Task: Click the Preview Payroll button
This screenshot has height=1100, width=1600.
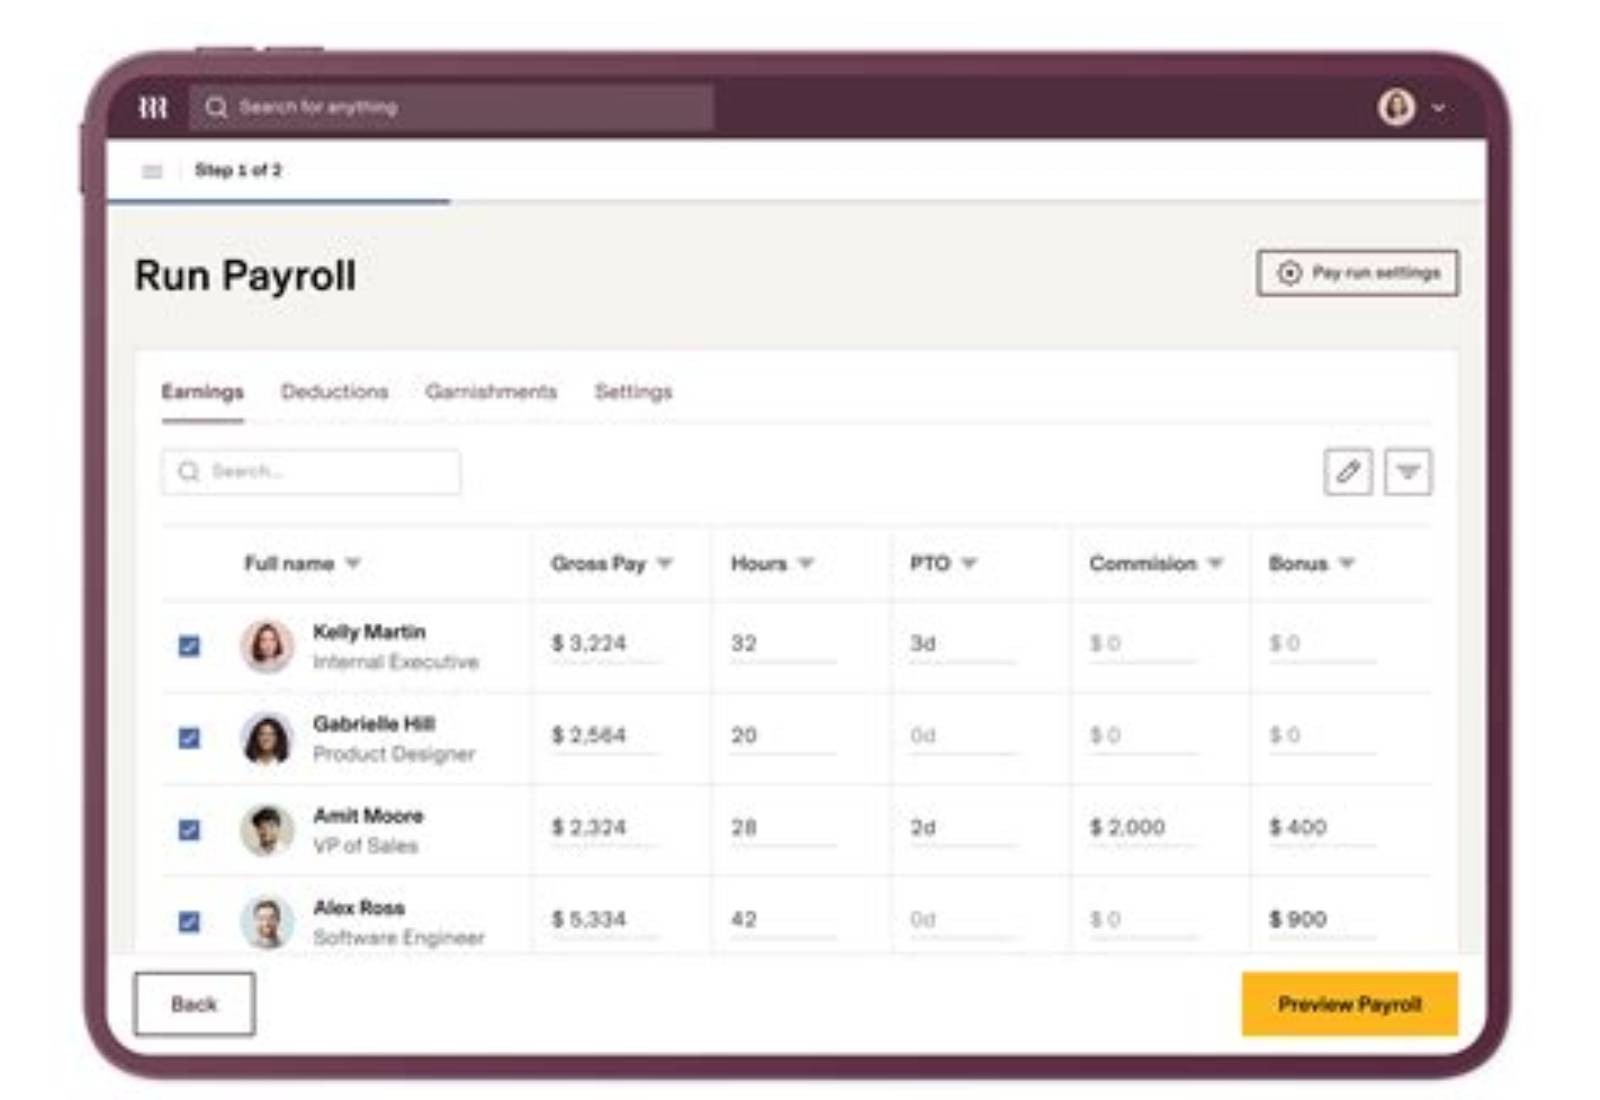Action: point(1350,1004)
